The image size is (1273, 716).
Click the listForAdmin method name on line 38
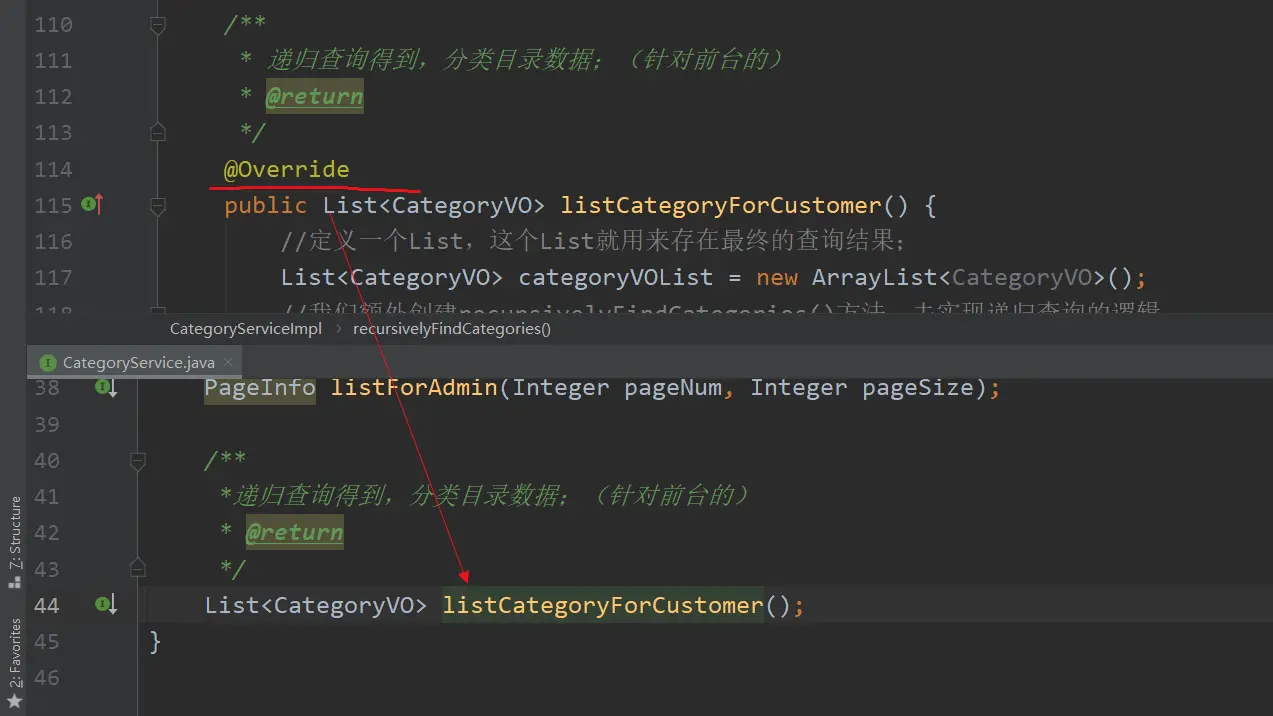414,387
